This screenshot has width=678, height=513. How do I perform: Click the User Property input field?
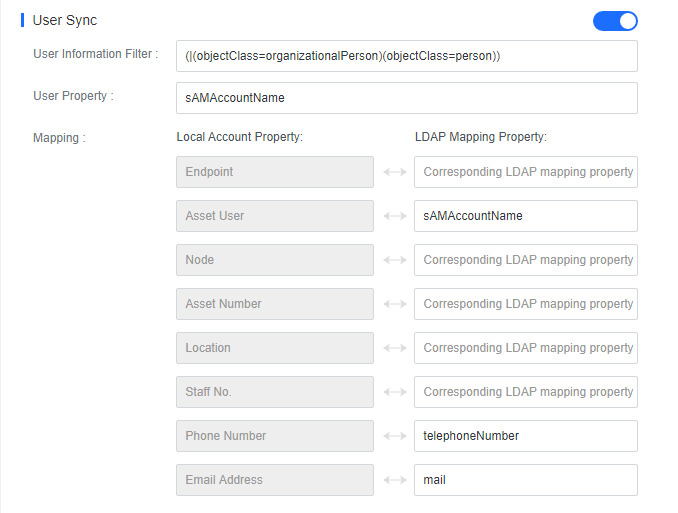[x=406, y=98]
